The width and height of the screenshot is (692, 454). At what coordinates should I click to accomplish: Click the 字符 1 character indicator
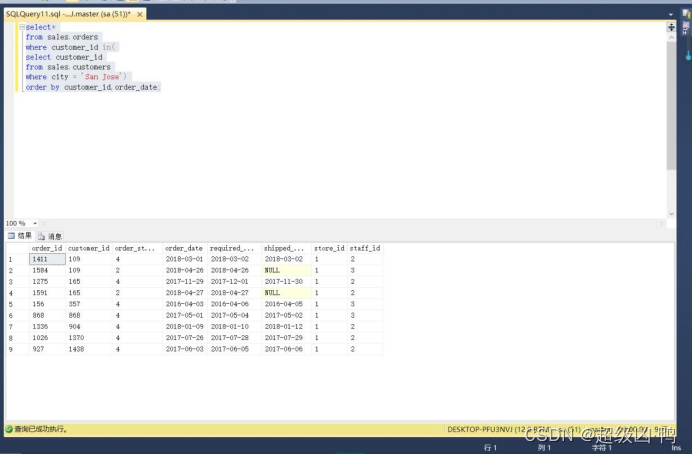pyautogui.click(x=602, y=448)
